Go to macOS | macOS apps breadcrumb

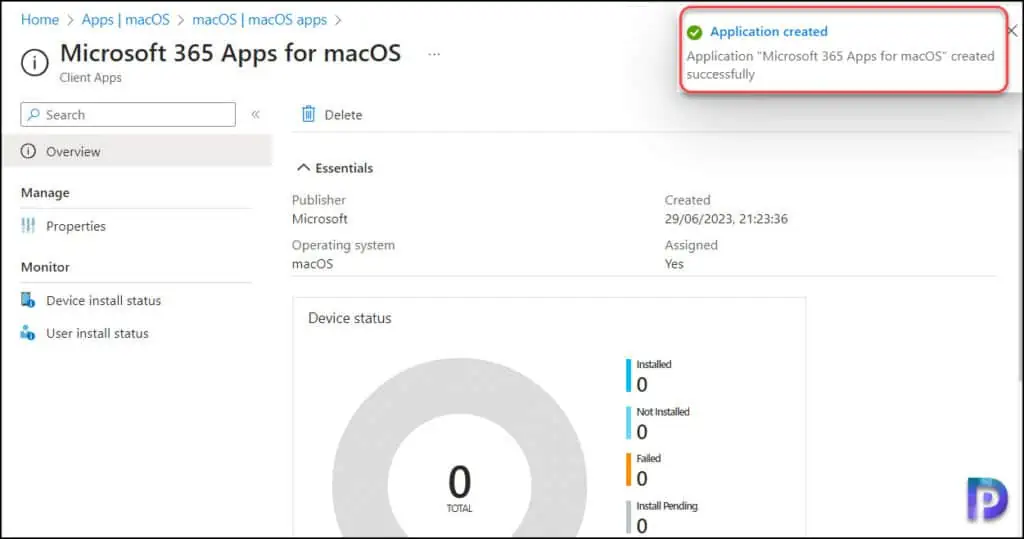point(259,20)
